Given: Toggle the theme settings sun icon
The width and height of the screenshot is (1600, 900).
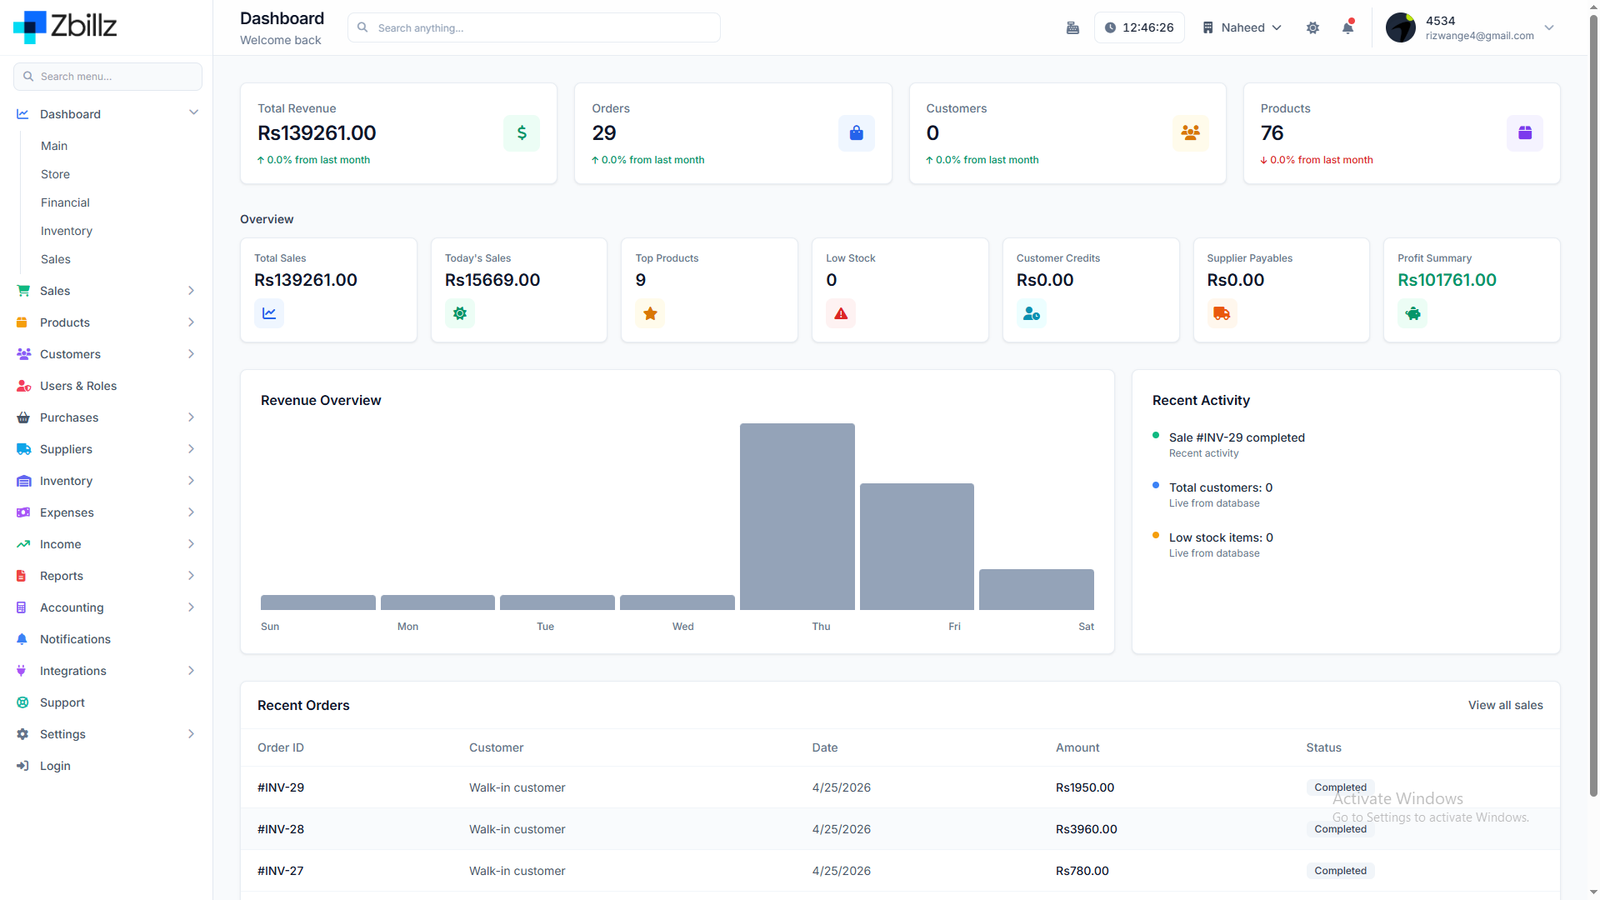Looking at the screenshot, I should click(1313, 28).
